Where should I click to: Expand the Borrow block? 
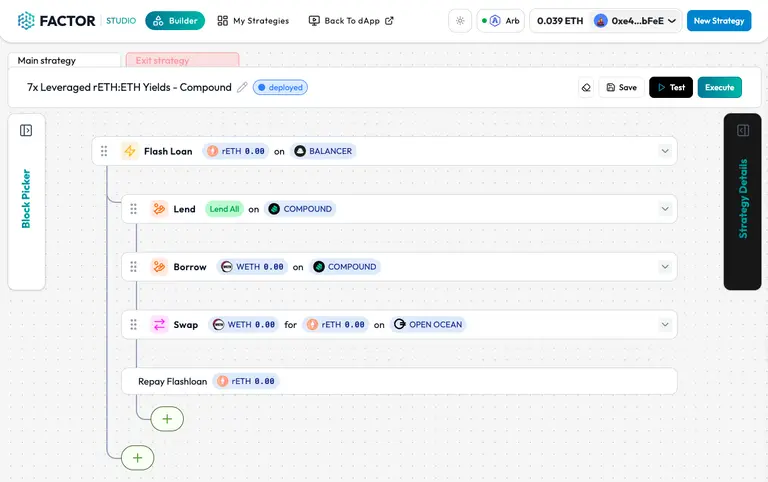click(x=665, y=266)
